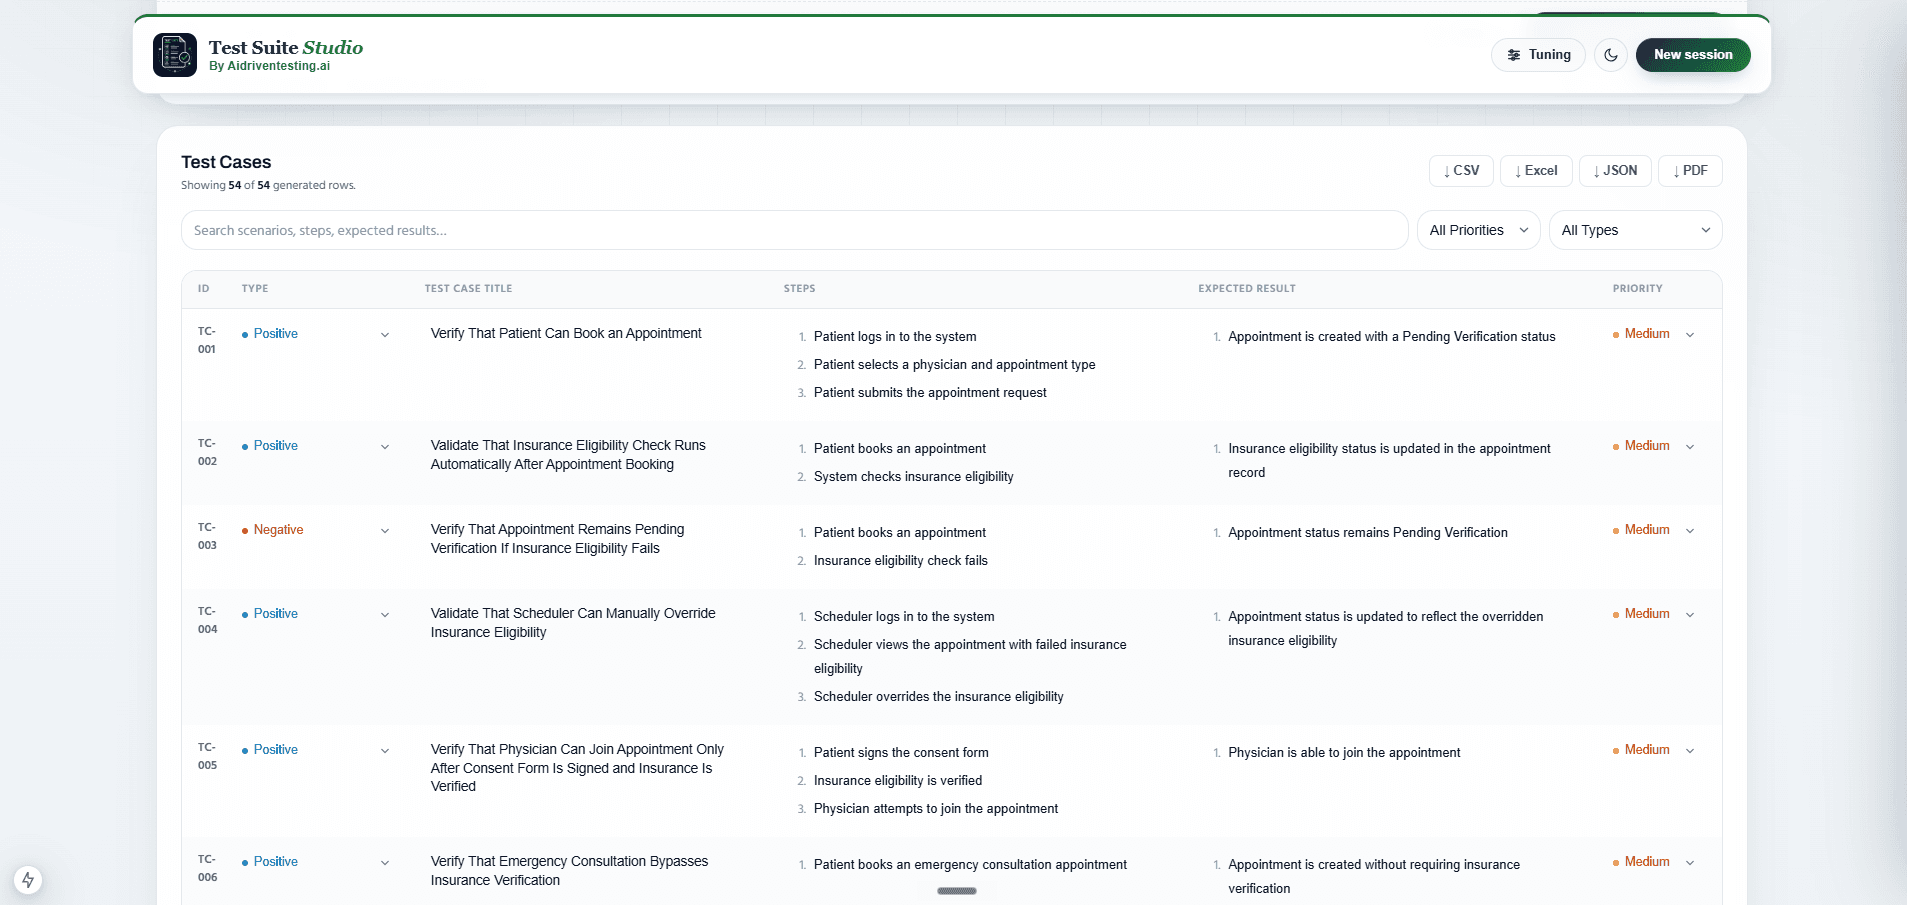Open type dropdown for TC-006
The image size is (1907, 905).
(316, 862)
